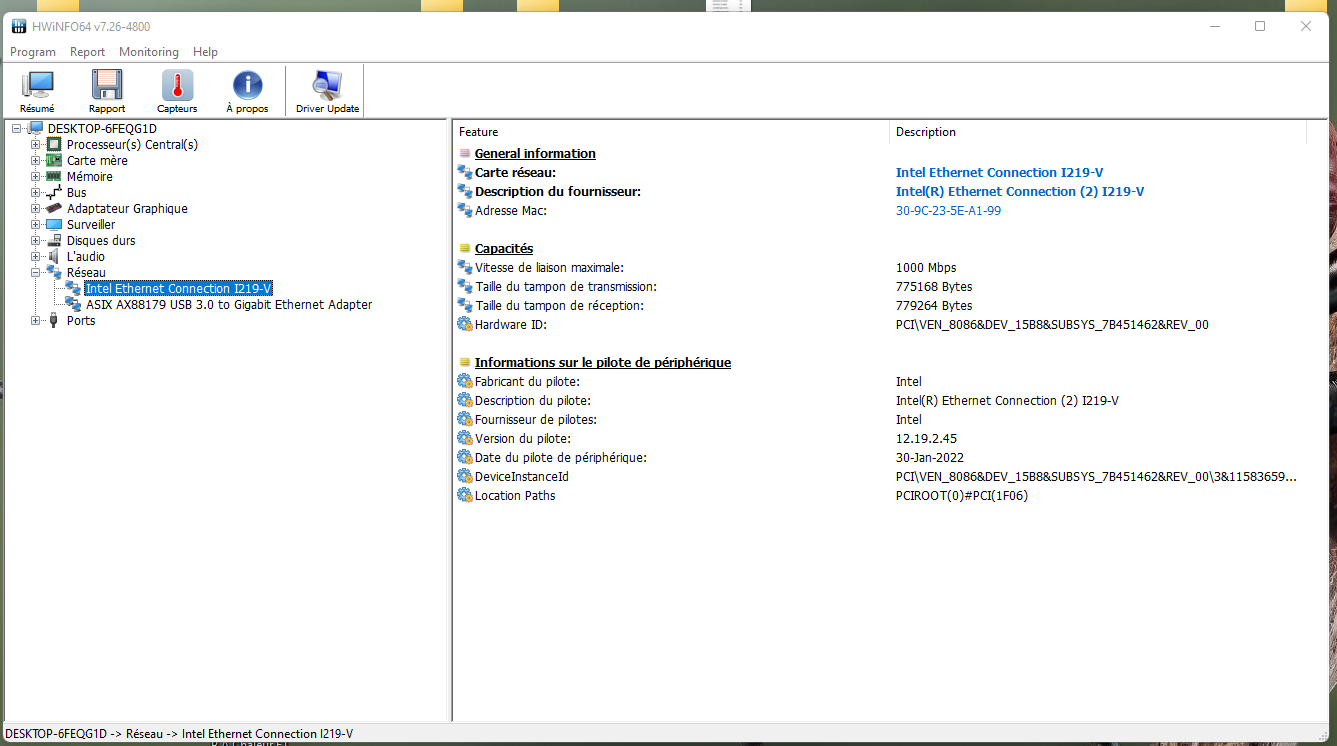Click icon next to Capacités header
This screenshot has width=1337, height=746.
click(x=464, y=248)
